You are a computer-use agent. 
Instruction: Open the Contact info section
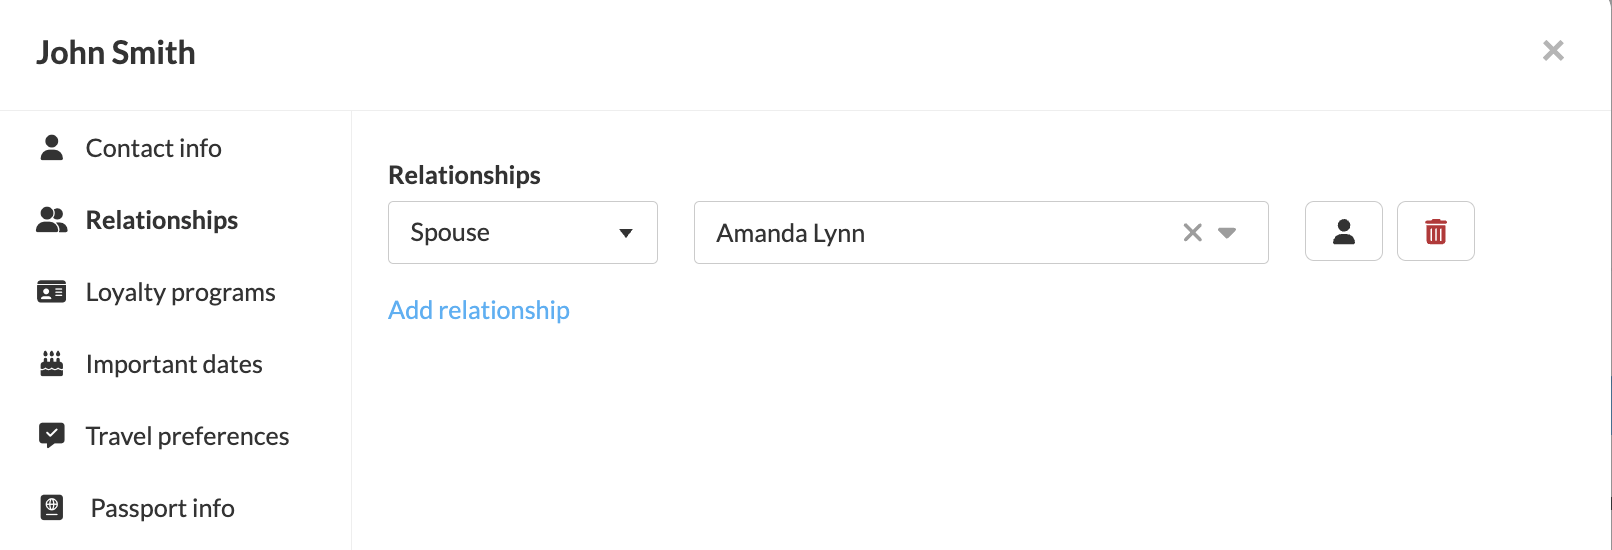(154, 148)
